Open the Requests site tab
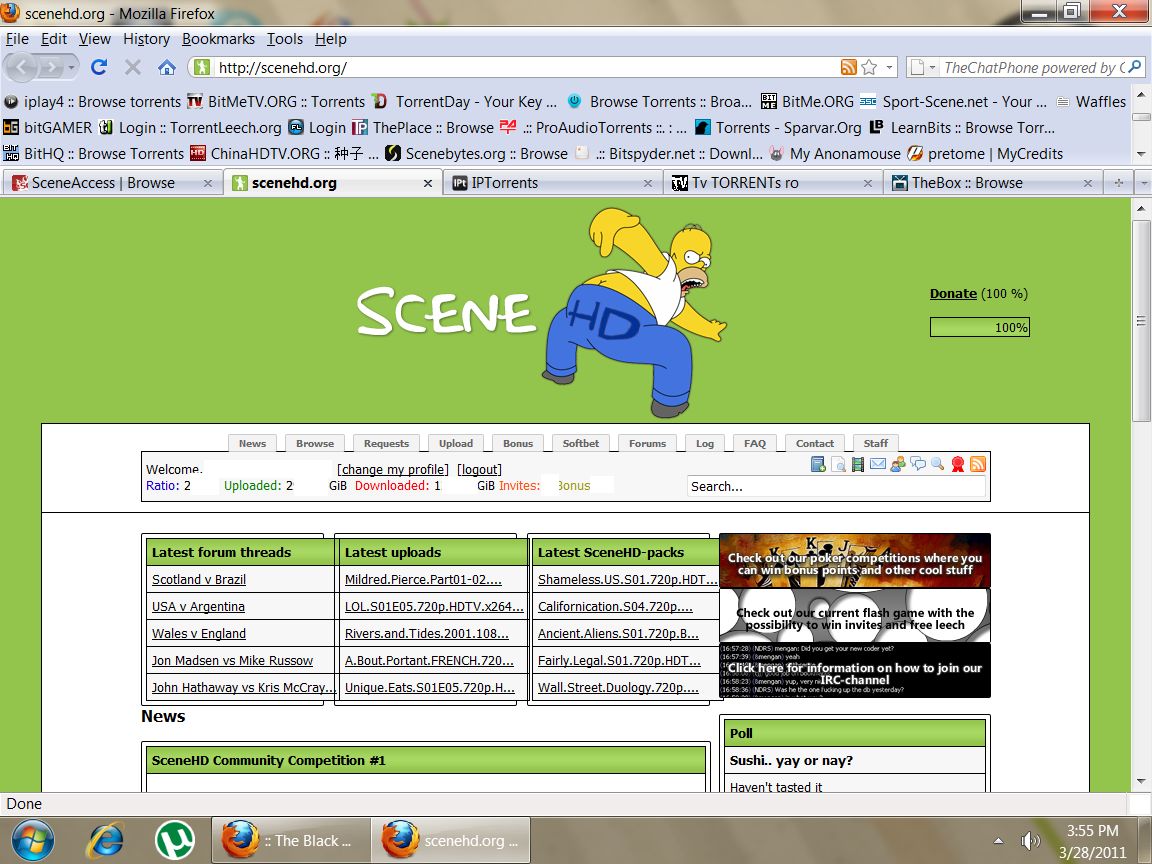The height and width of the screenshot is (864, 1152). point(386,443)
